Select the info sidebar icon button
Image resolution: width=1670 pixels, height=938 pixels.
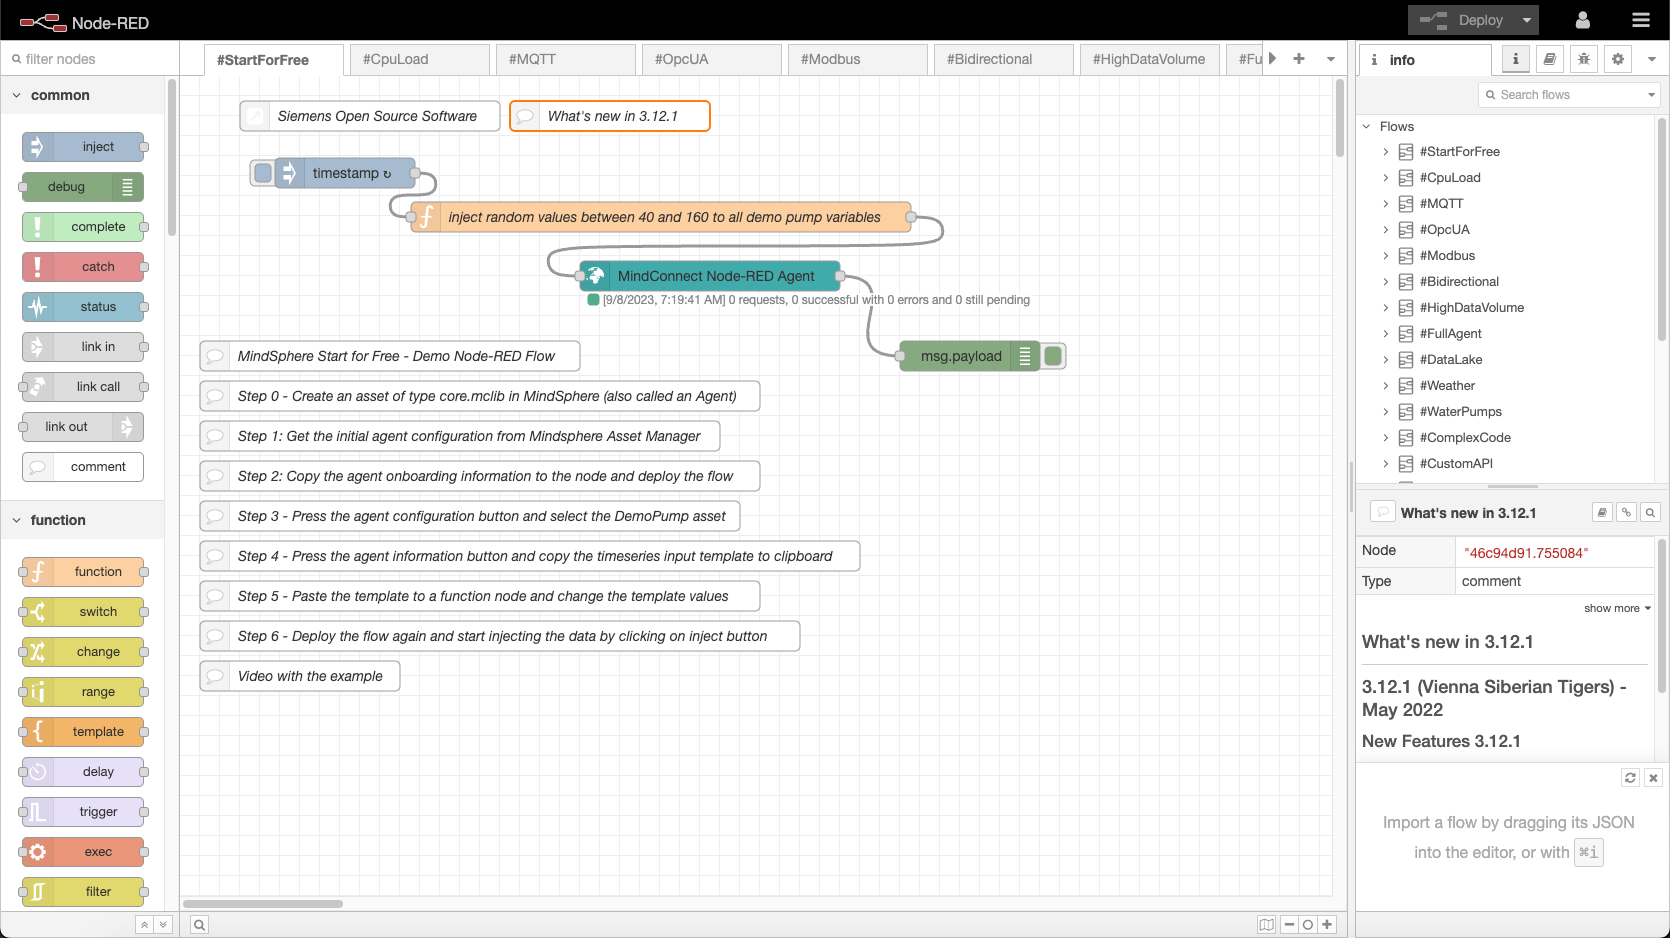(1515, 59)
